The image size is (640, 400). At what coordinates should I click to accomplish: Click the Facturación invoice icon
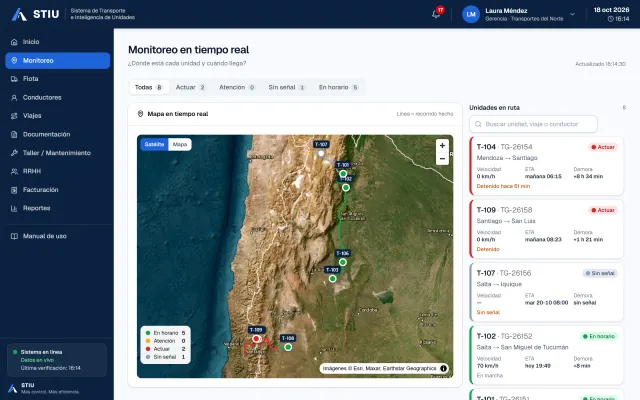(14, 190)
